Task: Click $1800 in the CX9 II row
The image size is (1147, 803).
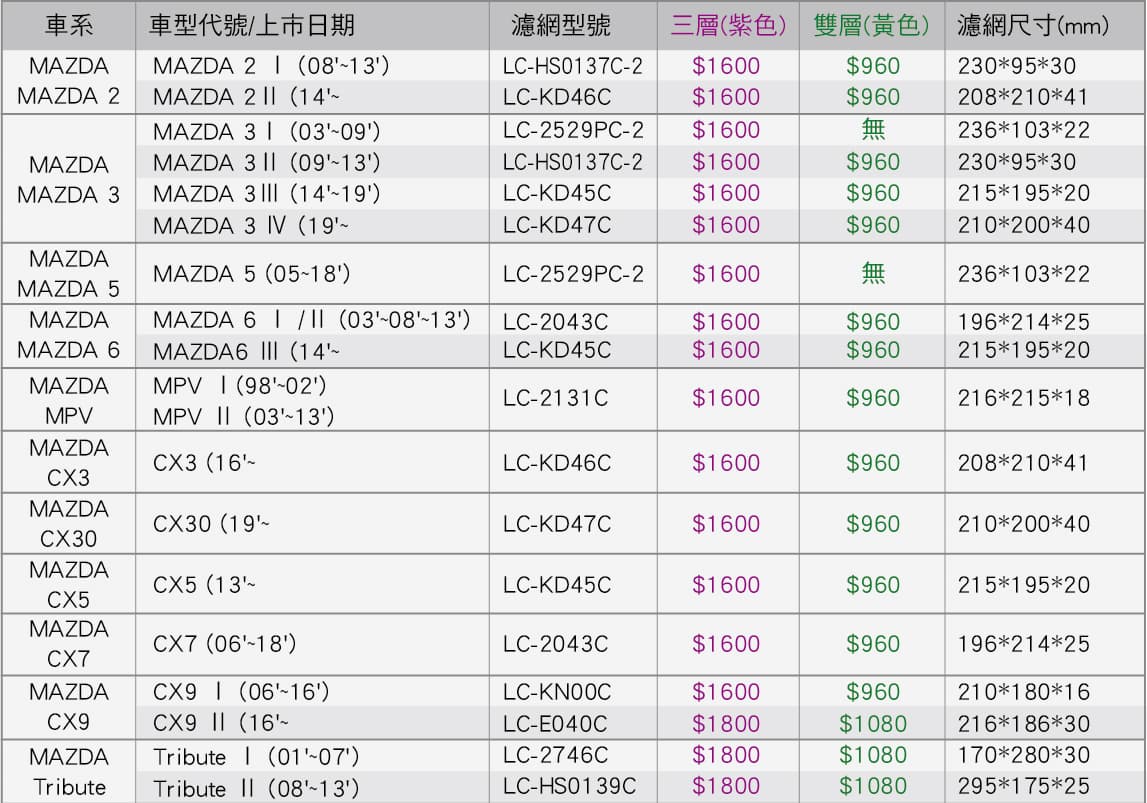Action: click(726, 724)
